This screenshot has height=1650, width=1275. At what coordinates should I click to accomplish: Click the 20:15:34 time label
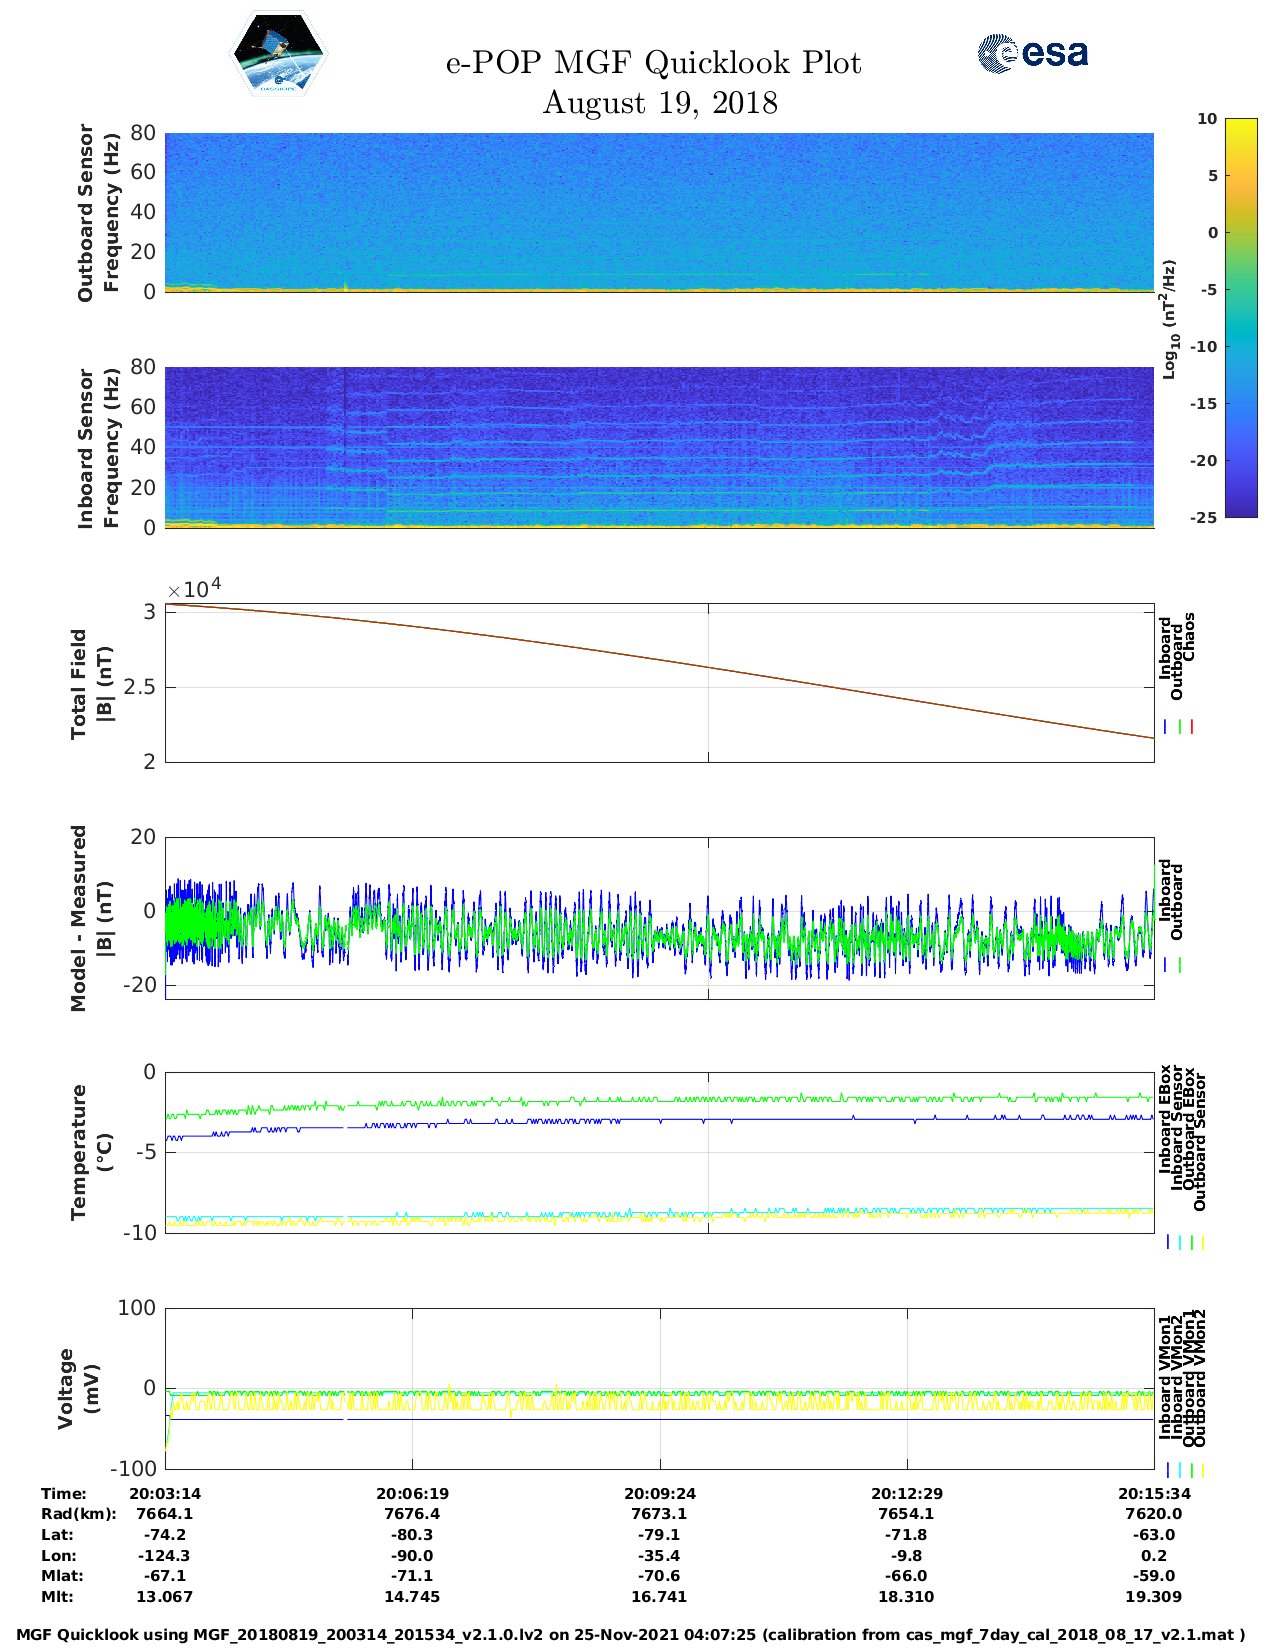point(1153,1493)
